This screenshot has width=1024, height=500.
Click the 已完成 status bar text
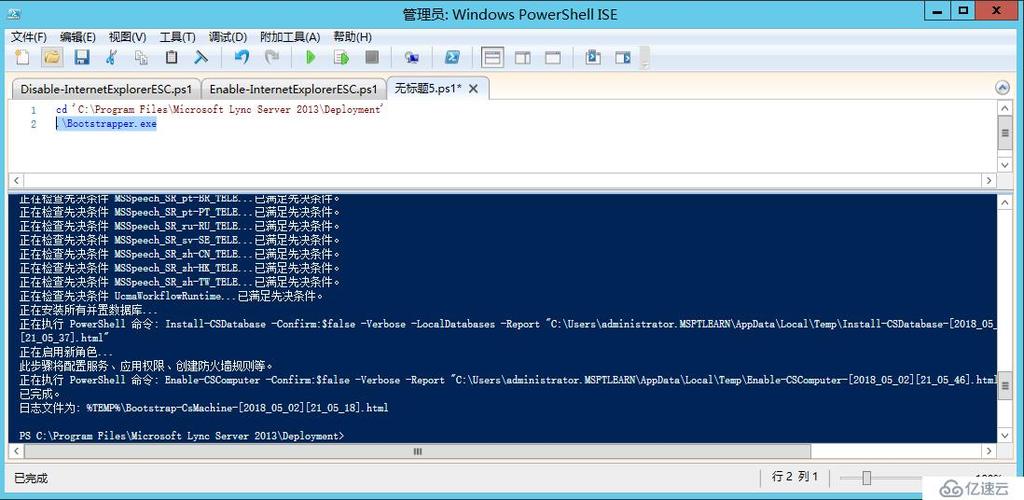tap(31, 478)
